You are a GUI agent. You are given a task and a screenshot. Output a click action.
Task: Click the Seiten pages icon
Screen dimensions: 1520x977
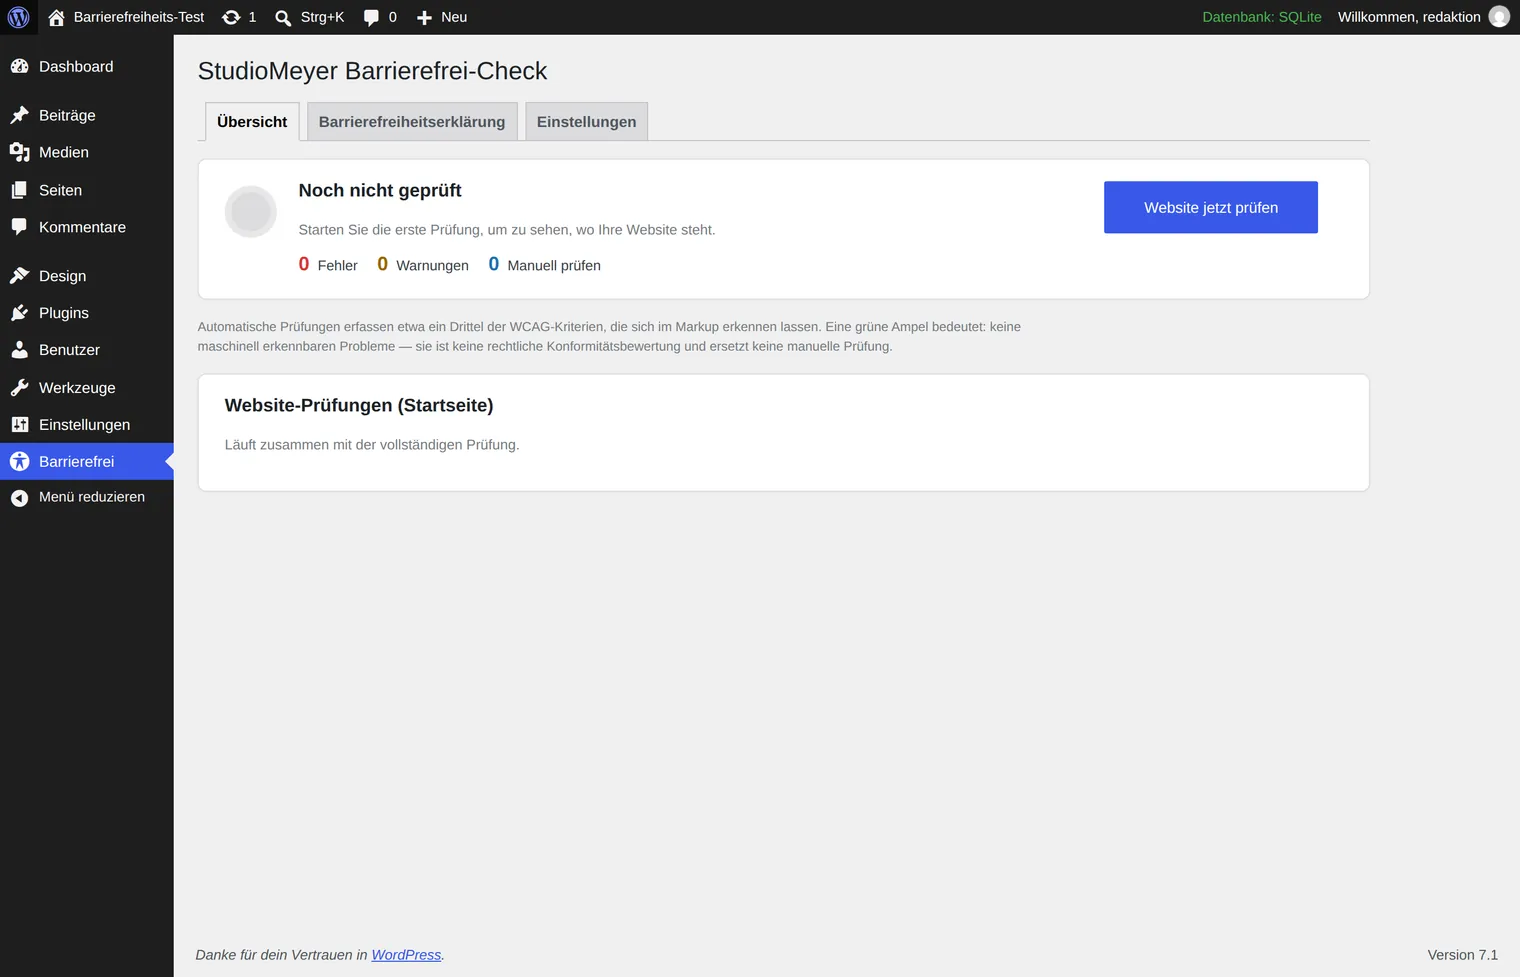19,190
